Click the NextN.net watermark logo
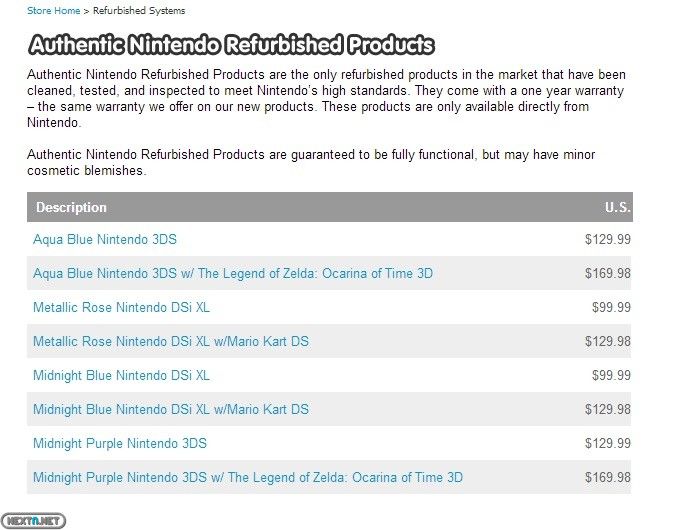 click(x=33, y=521)
